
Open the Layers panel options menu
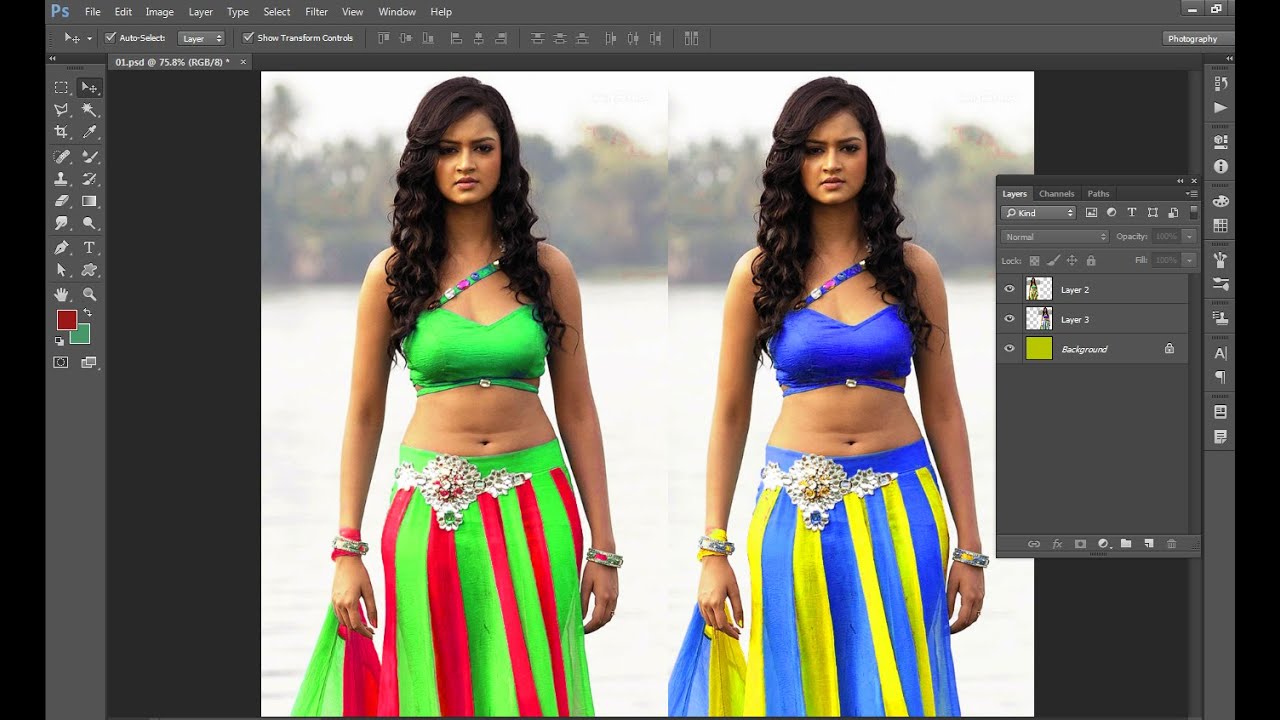[x=1191, y=193]
